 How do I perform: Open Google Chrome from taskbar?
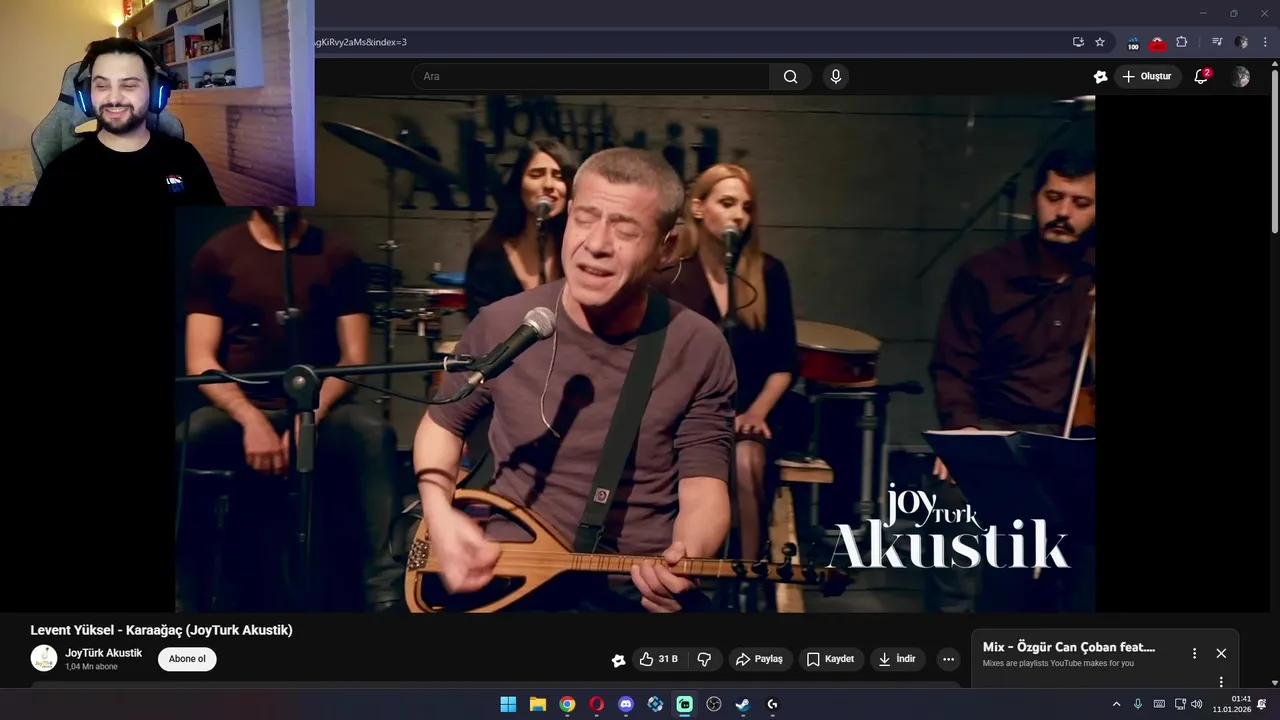(x=567, y=704)
